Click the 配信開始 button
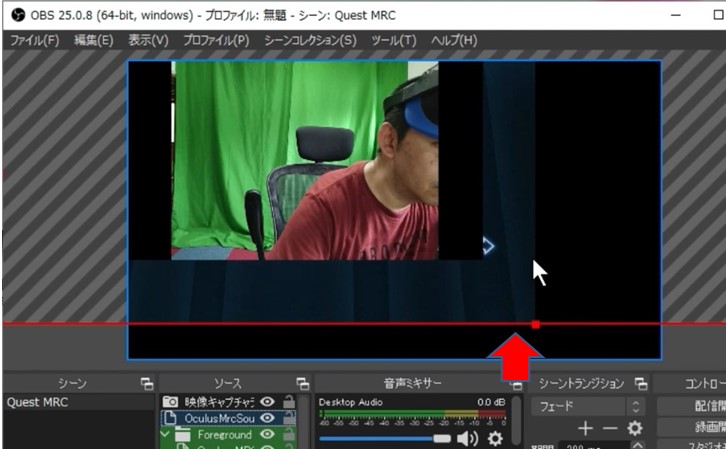Image resolution: width=726 pixels, height=449 pixels. [692, 406]
